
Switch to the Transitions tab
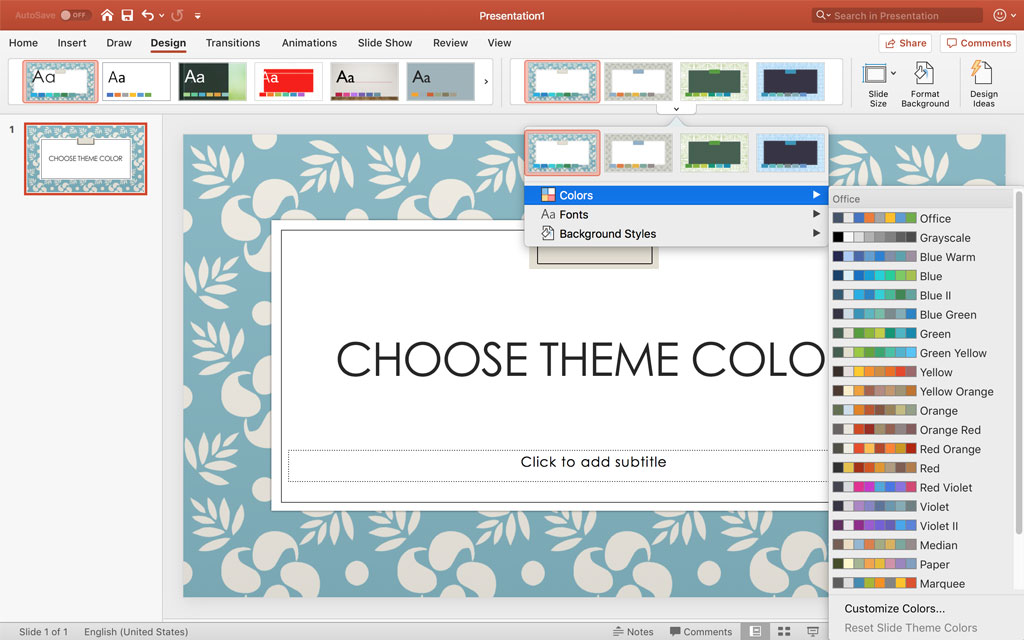coord(232,43)
